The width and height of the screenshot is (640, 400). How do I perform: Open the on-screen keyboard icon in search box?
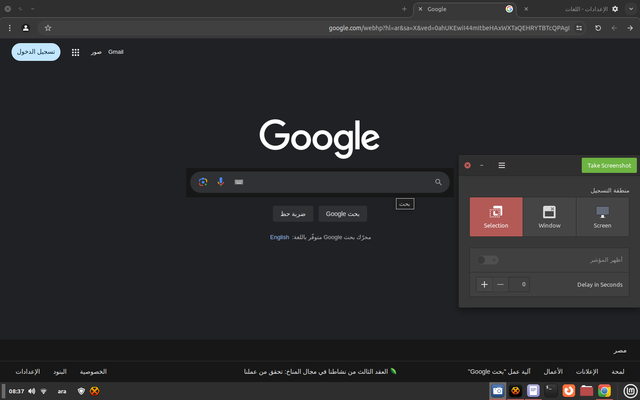(x=239, y=182)
